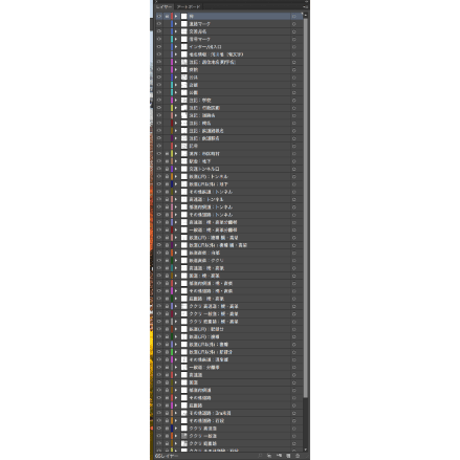Toggle visibility of selected top layer
This screenshot has width=460, height=460.
click(x=159, y=16)
